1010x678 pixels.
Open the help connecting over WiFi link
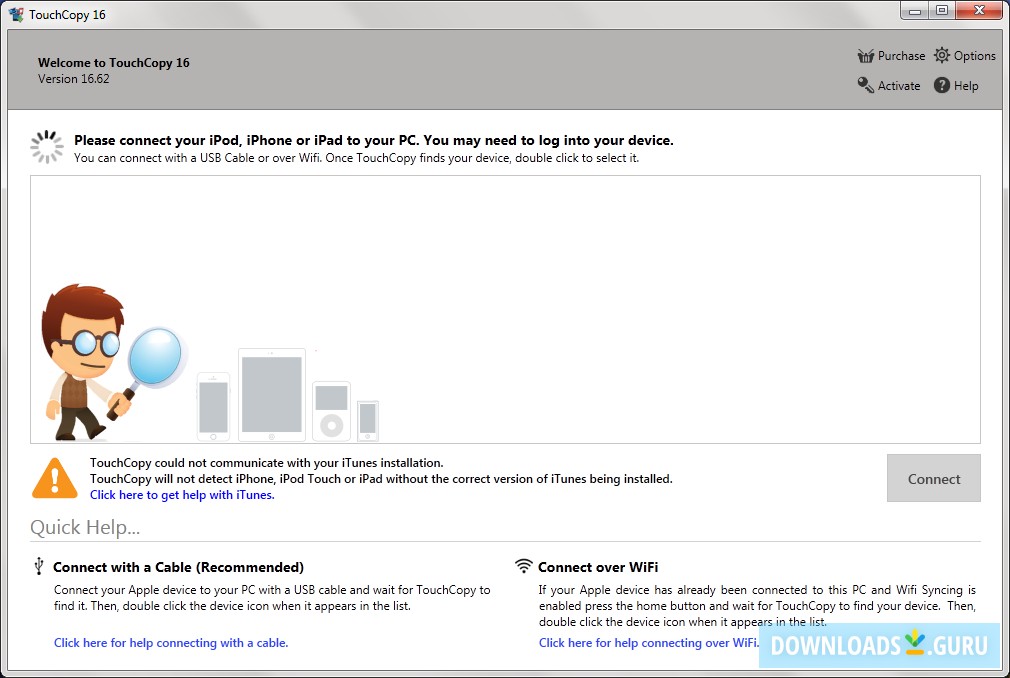(x=649, y=643)
